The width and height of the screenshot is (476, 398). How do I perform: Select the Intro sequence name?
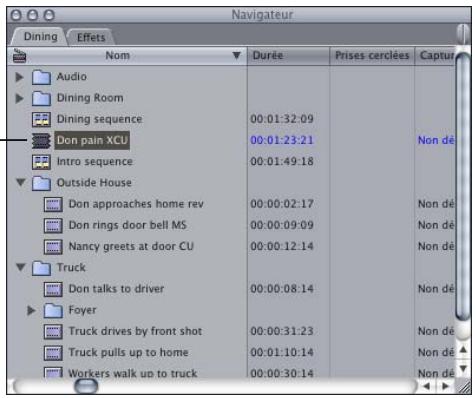[95, 162]
